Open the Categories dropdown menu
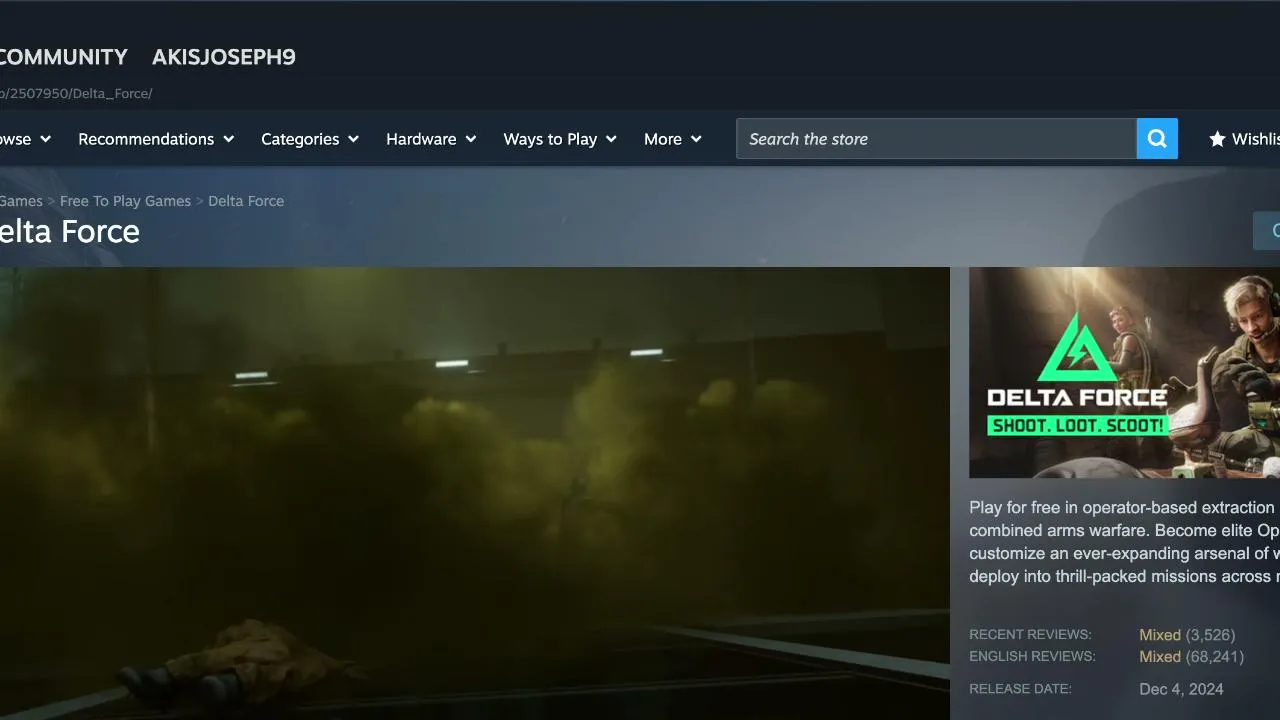 pyautogui.click(x=310, y=139)
